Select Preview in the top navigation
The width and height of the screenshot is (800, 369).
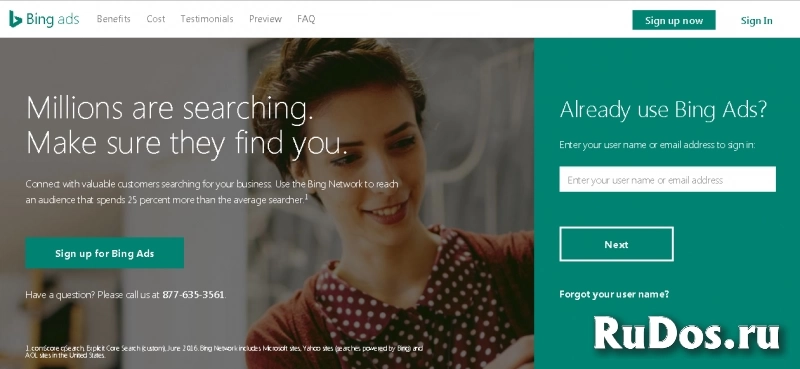click(x=265, y=19)
